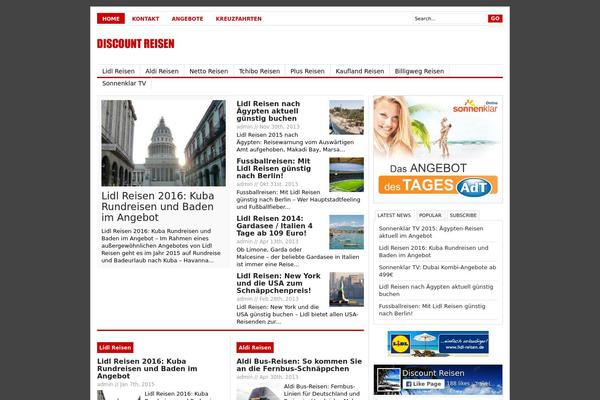Image resolution: width=600 pixels, height=400 pixels.
Task: Open lower Kuba Rundreisen article headline
Action: [x=147, y=369]
